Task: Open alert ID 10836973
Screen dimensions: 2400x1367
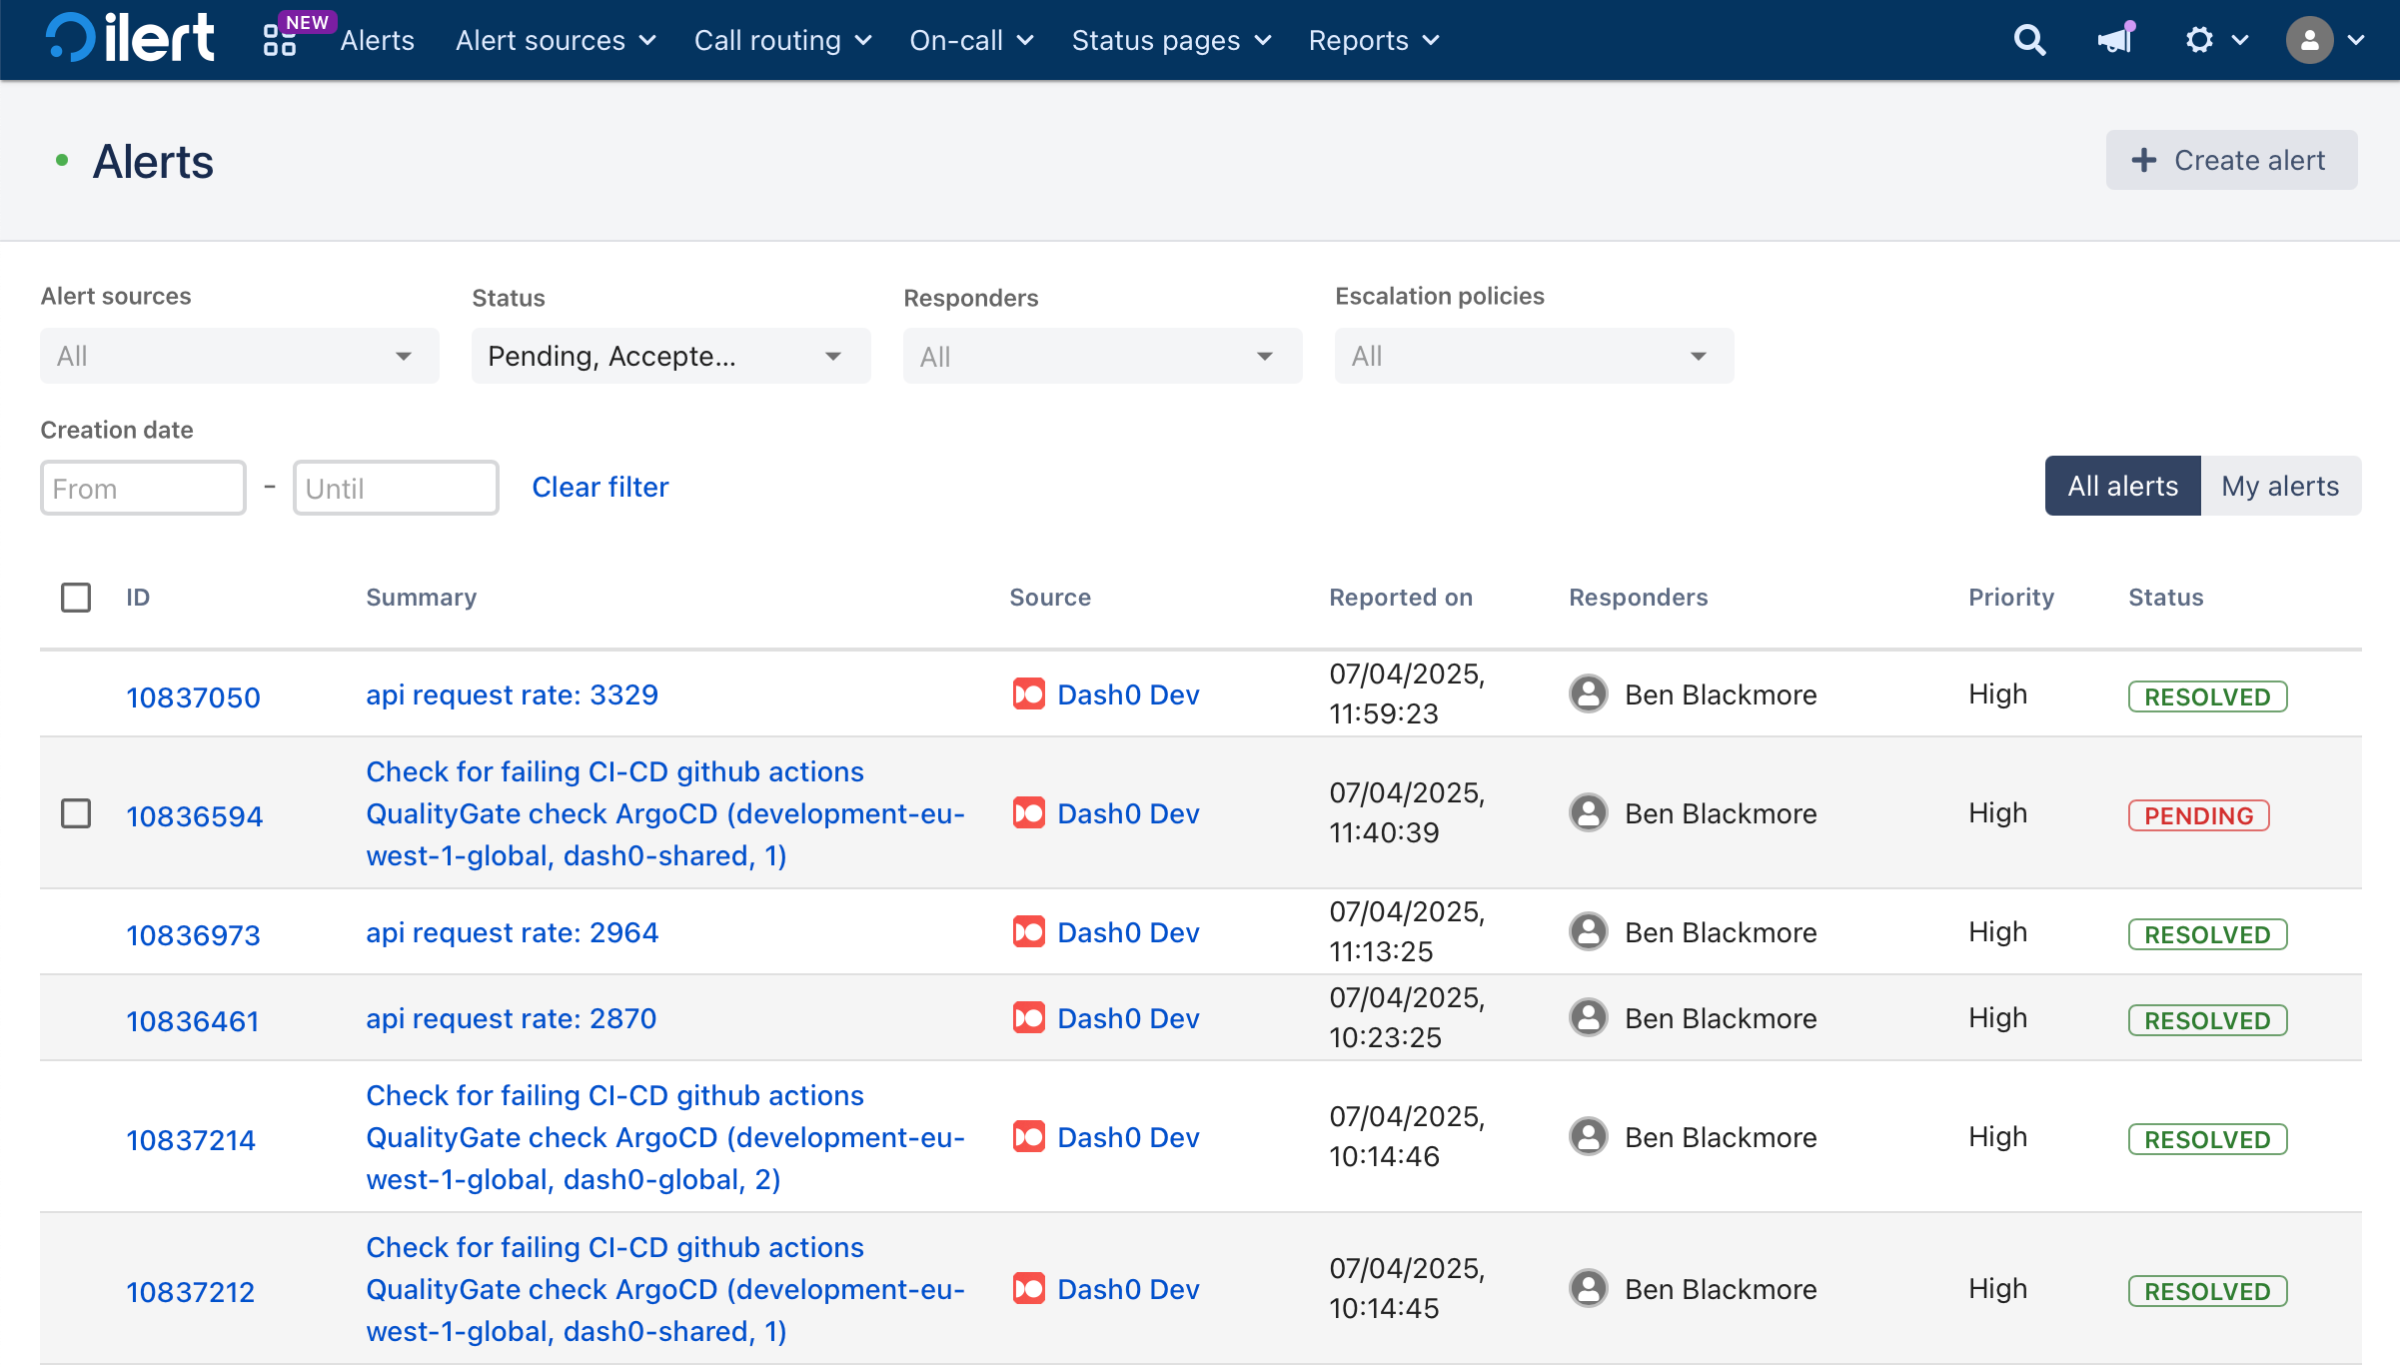Action: point(193,935)
